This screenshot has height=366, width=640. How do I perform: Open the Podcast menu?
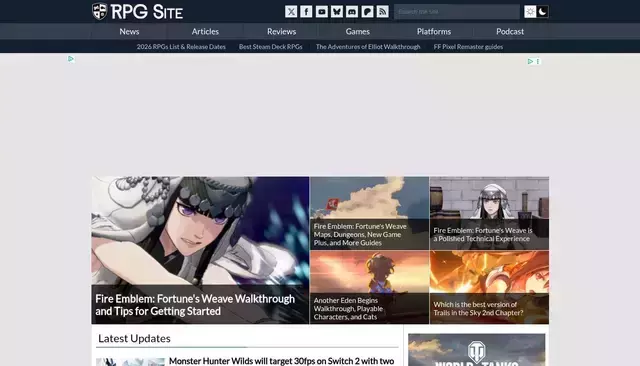[x=510, y=31]
